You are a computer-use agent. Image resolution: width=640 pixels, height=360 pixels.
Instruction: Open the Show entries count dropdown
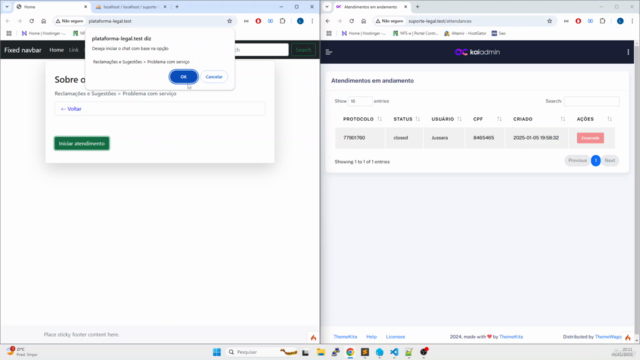point(360,101)
